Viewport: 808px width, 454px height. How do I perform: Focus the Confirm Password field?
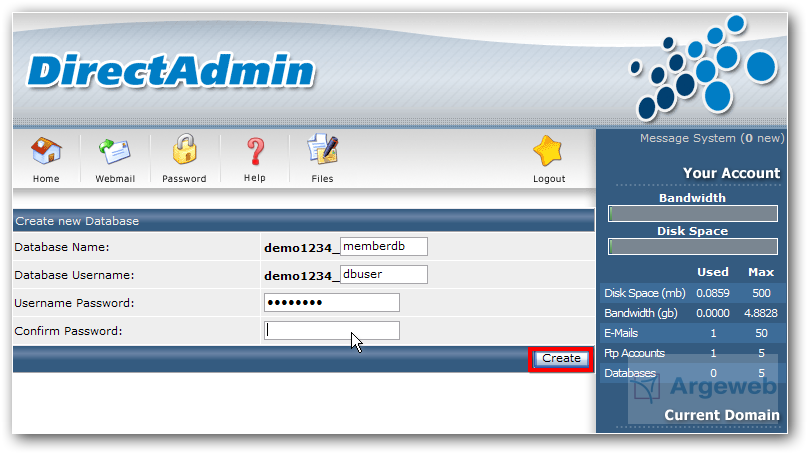point(332,330)
